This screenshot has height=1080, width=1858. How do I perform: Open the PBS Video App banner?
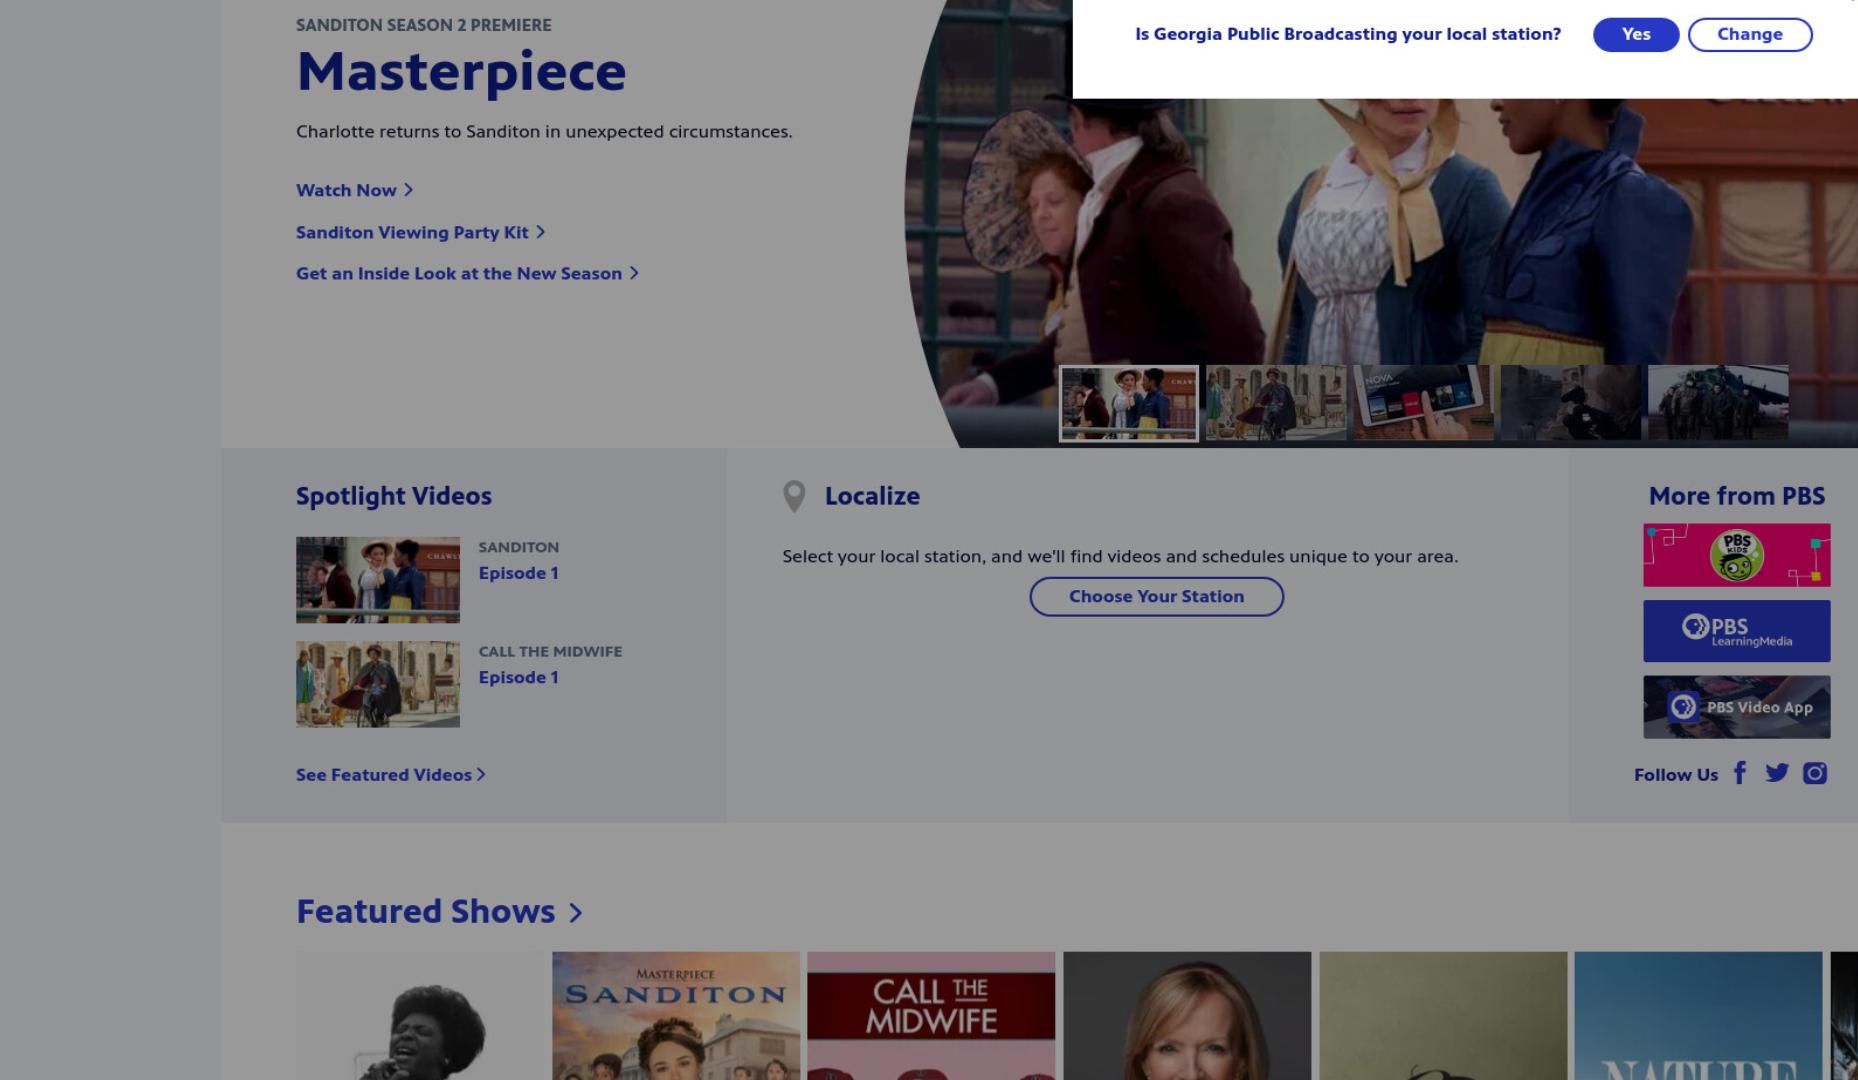[x=1736, y=707]
